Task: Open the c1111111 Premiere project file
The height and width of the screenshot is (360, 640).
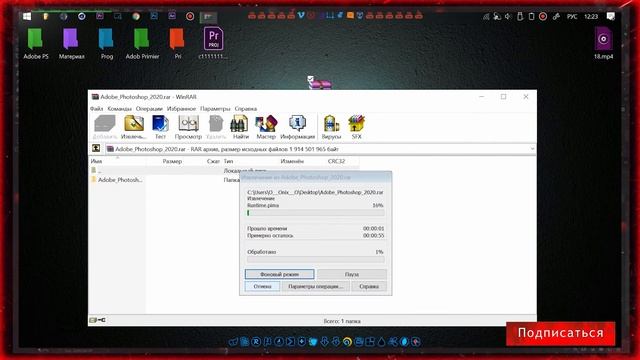Action: coord(213,44)
